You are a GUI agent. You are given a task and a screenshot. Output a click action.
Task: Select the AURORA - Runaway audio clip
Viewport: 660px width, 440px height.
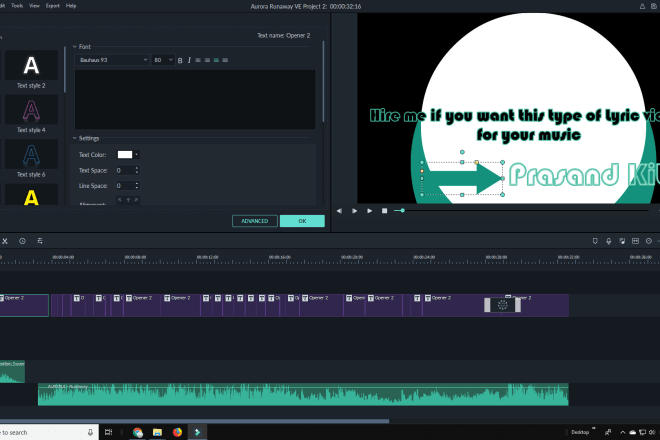[303, 395]
